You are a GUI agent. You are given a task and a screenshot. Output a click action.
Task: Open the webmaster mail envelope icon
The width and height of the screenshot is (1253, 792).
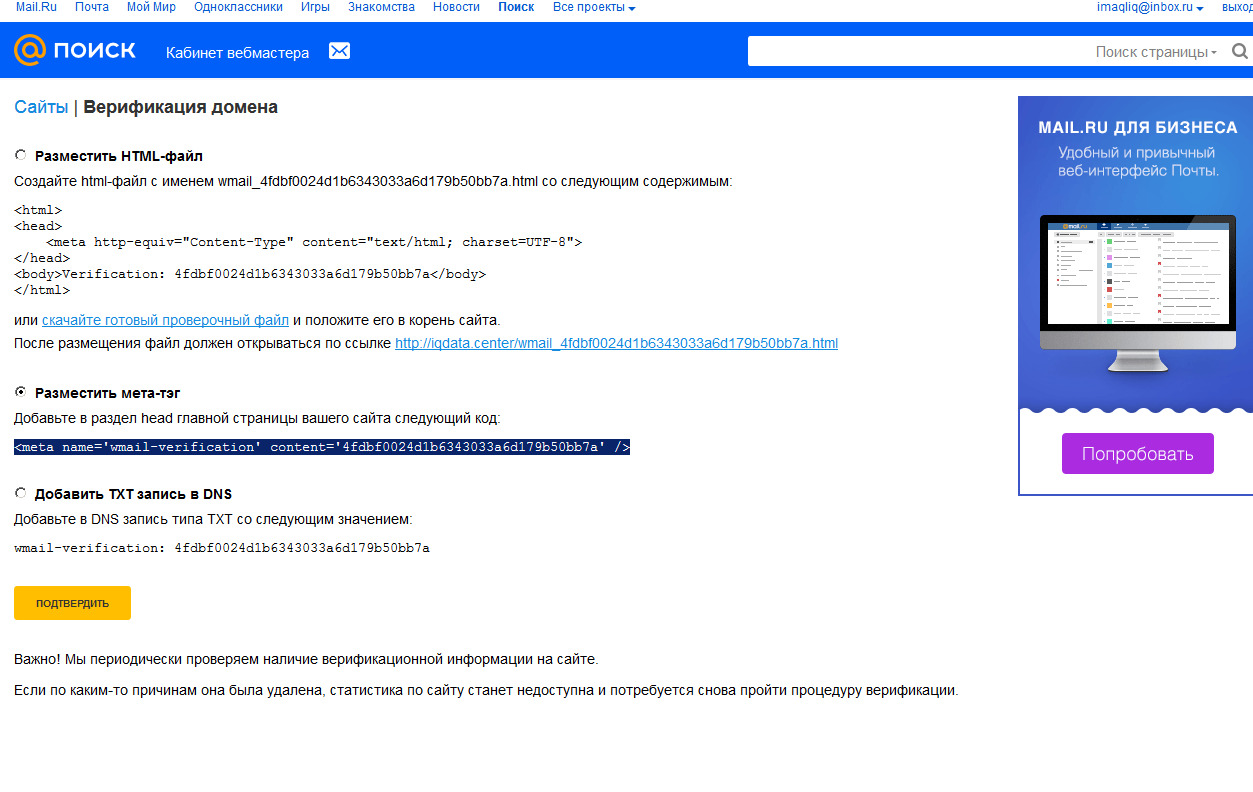pyautogui.click(x=340, y=51)
